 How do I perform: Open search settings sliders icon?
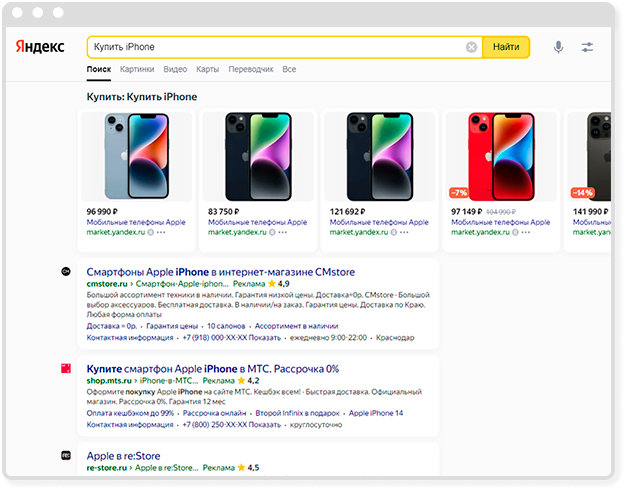587,47
